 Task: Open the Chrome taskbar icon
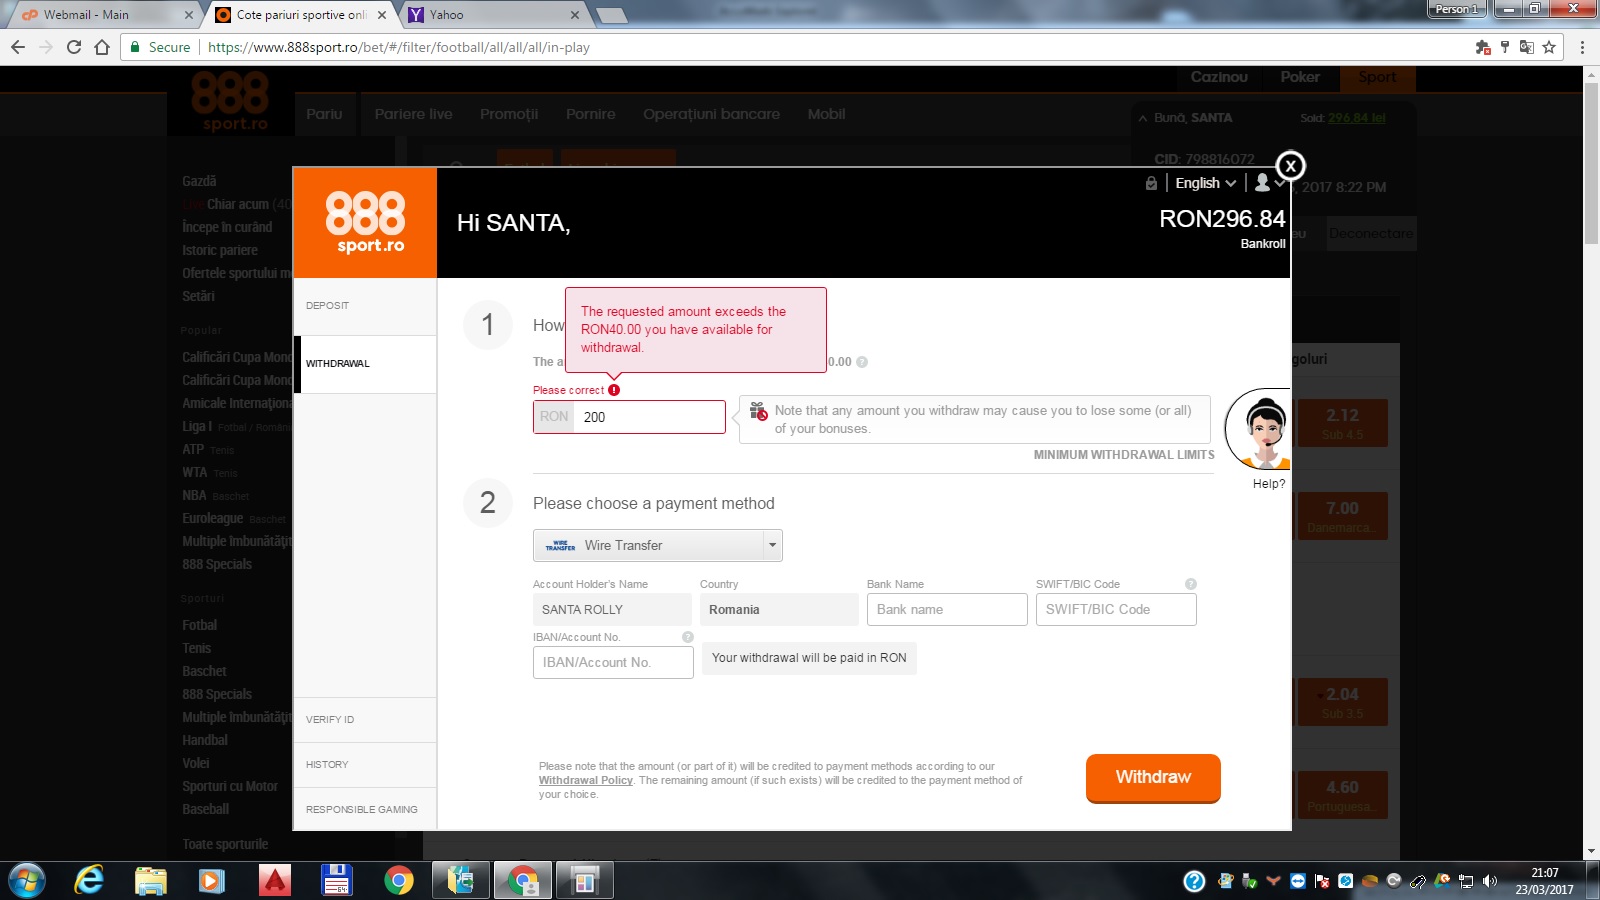pos(398,881)
